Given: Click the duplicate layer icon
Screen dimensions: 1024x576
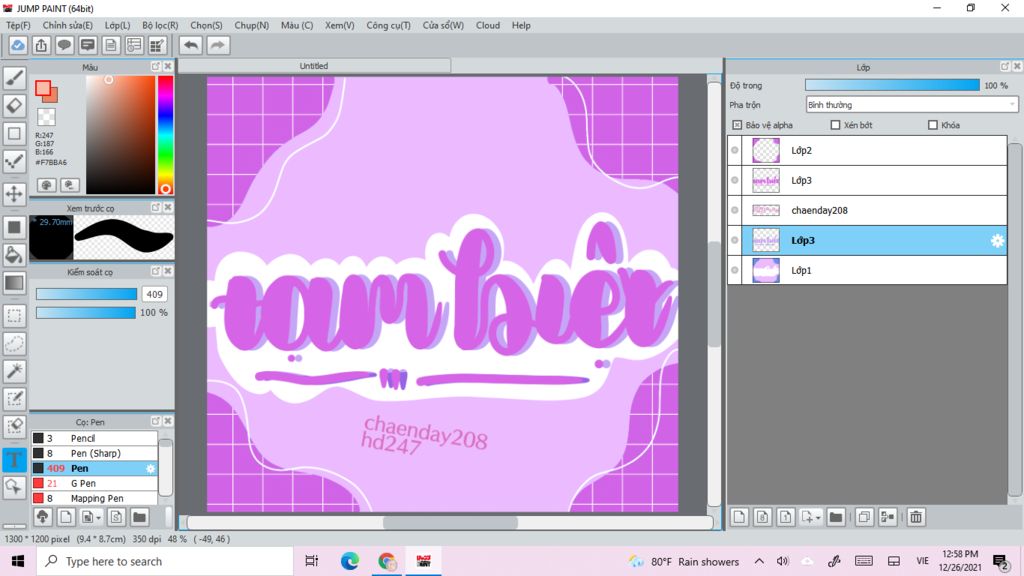Looking at the screenshot, I should pyautogui.click(x=863, y=517).
